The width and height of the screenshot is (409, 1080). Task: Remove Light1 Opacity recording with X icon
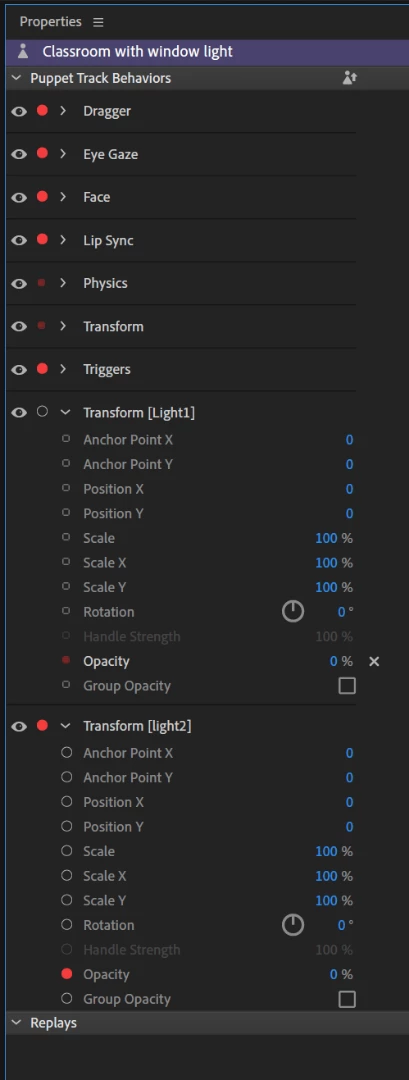tap(374, 661)
